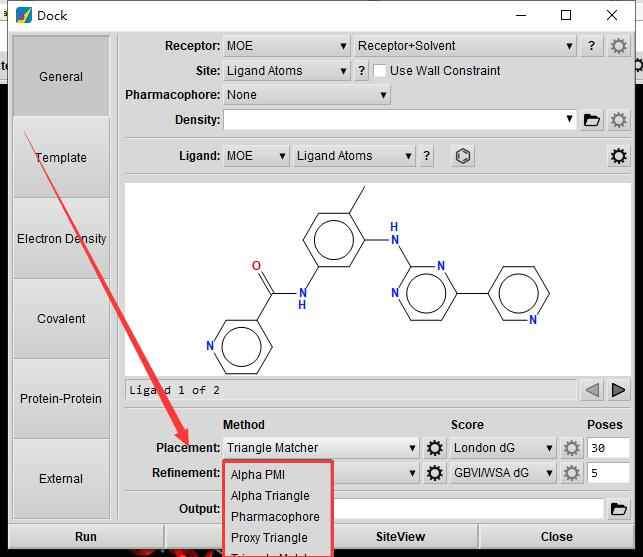This screenshot has width=643, height=557.
Task: Click the hexagon molecule icon beside Ligand
Action: (462, 156)
